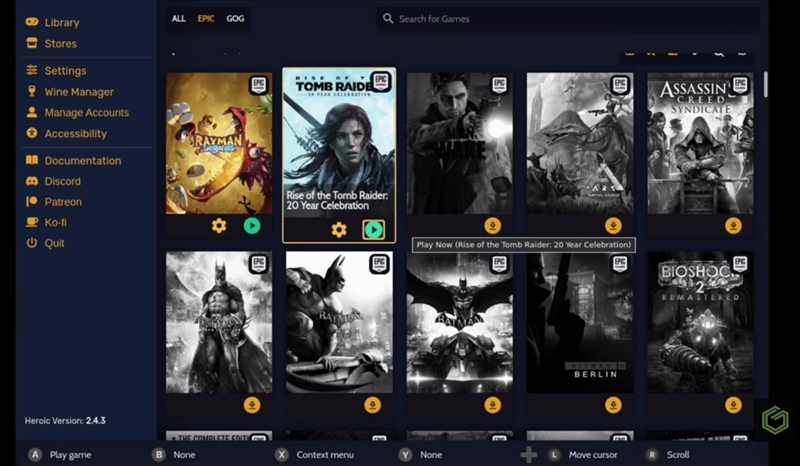Install Hitman Berlin using download icon
Viewport: 800px width, 466px height.
[x=613, y=405]
